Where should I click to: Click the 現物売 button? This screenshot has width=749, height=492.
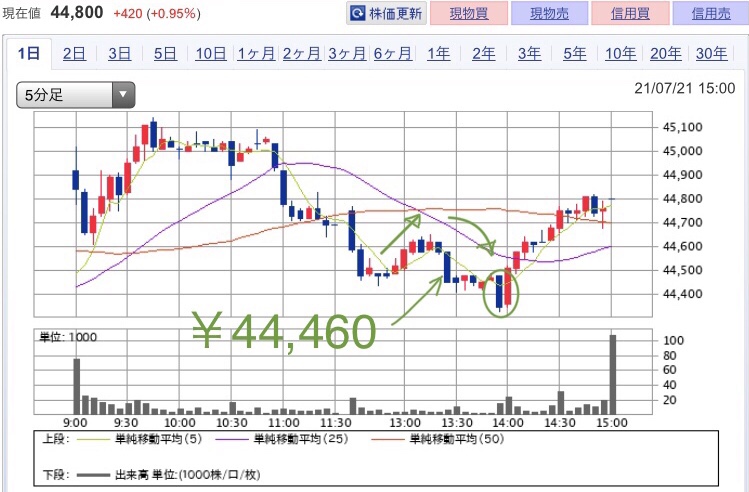(549, 13)
